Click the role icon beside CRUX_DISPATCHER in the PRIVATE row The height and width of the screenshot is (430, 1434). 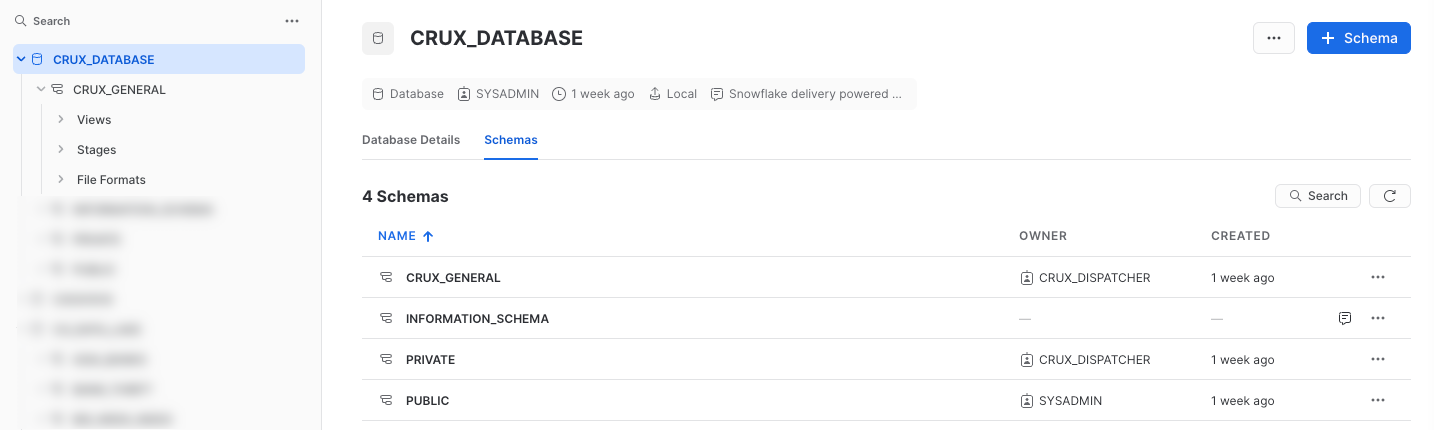(x=1026, y=360)
